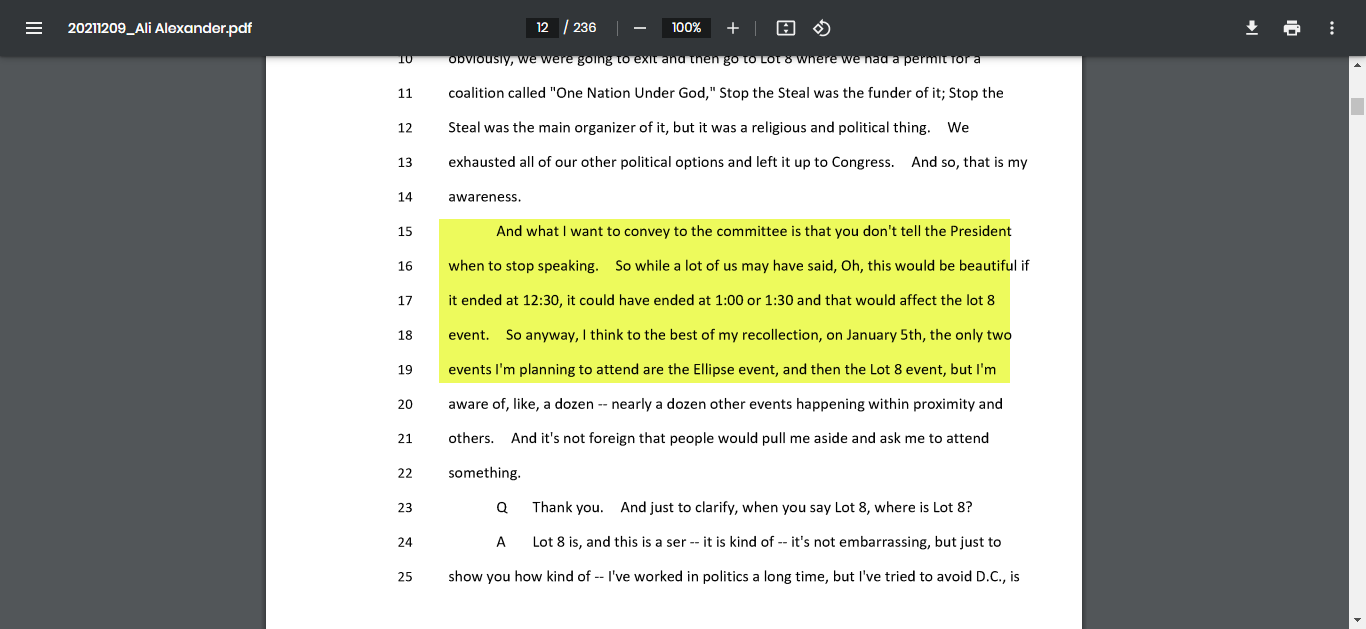The width and height of the screenshot is (1366, 629).
Task: Download the PDF file
Action: point(1252,28)
